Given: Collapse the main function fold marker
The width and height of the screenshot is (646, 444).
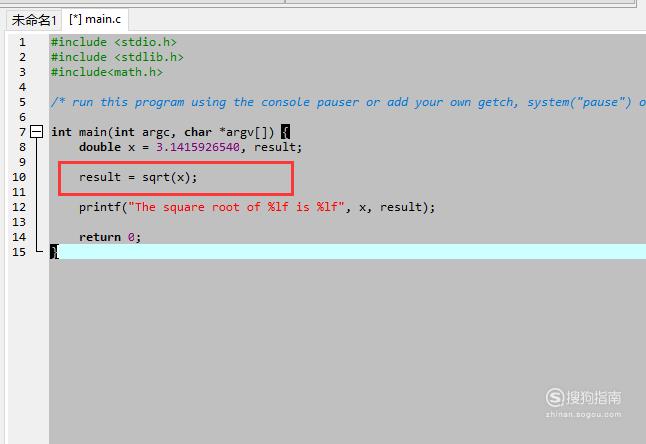Looking at the screenshot, I should (x=37, y=132).
